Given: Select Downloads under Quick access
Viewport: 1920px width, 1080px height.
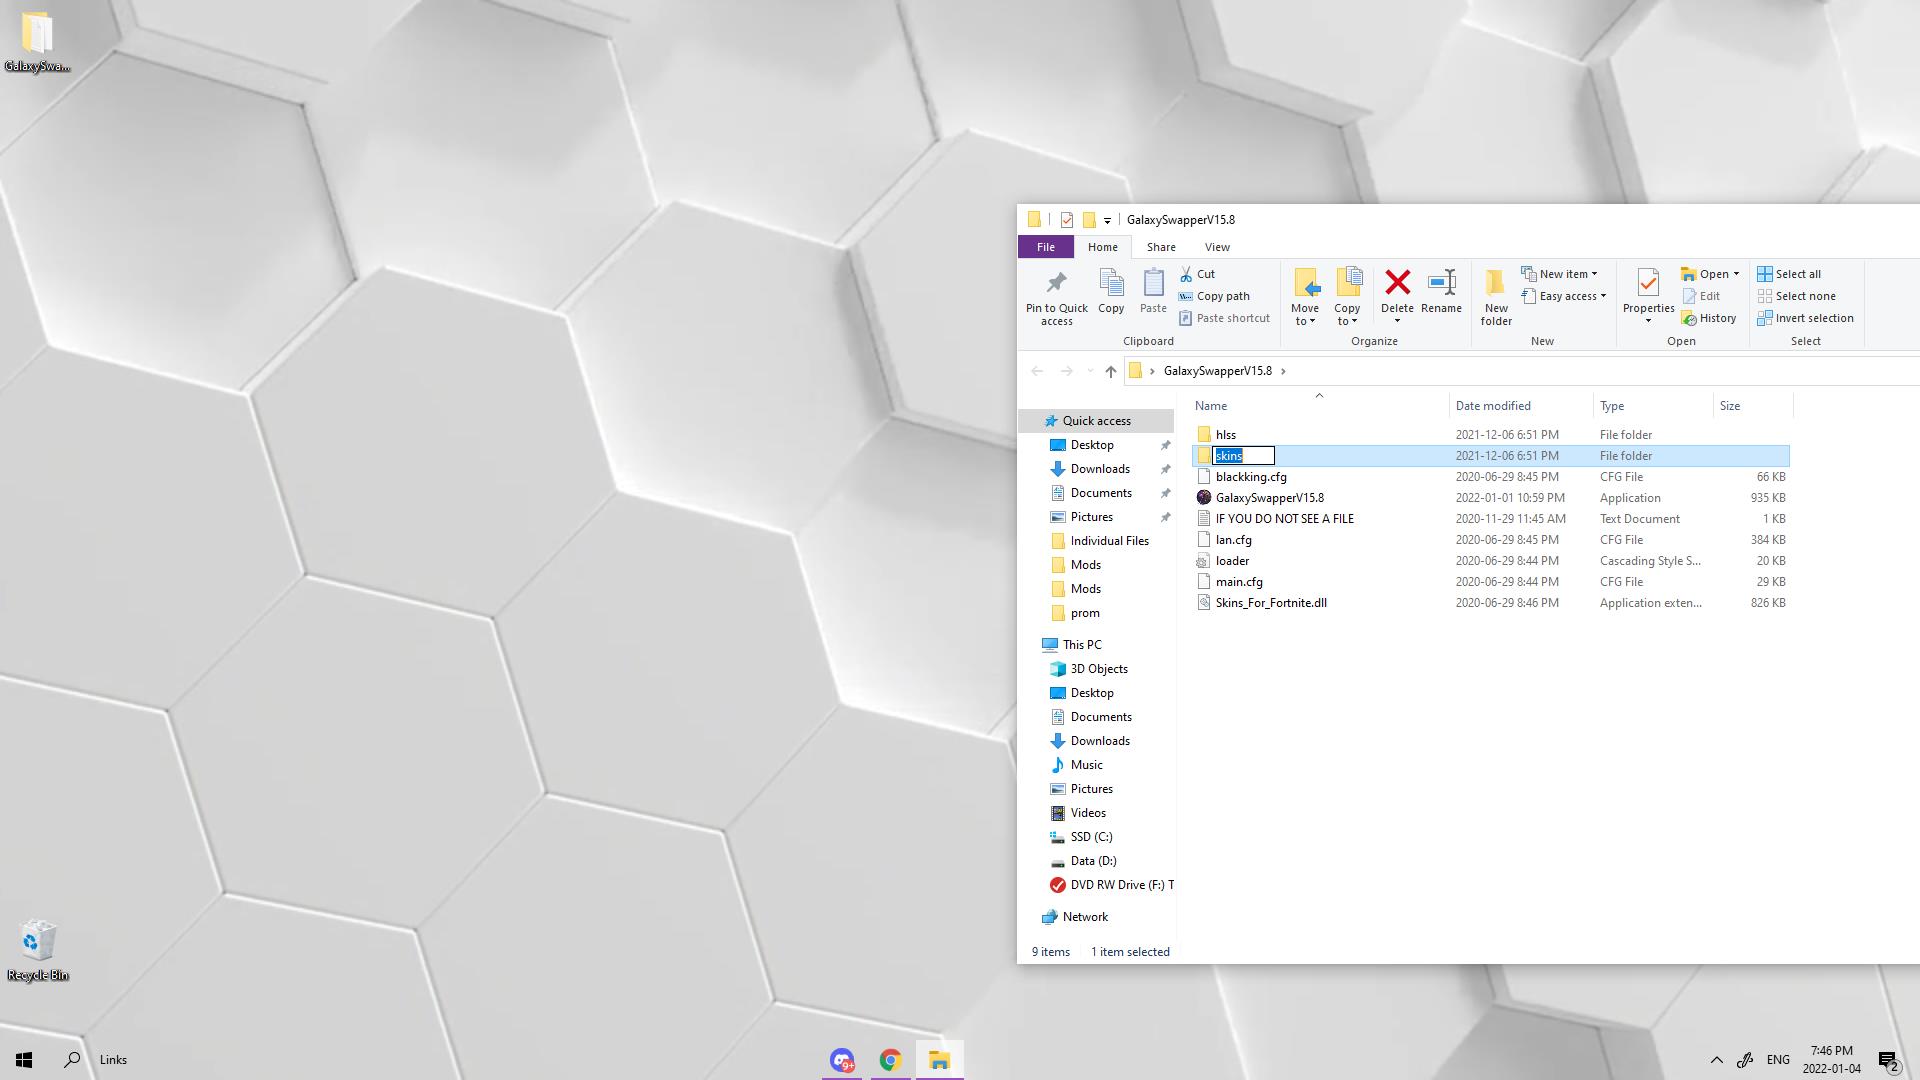Looking at the screenshot, I should click(x=1099, y=469).
